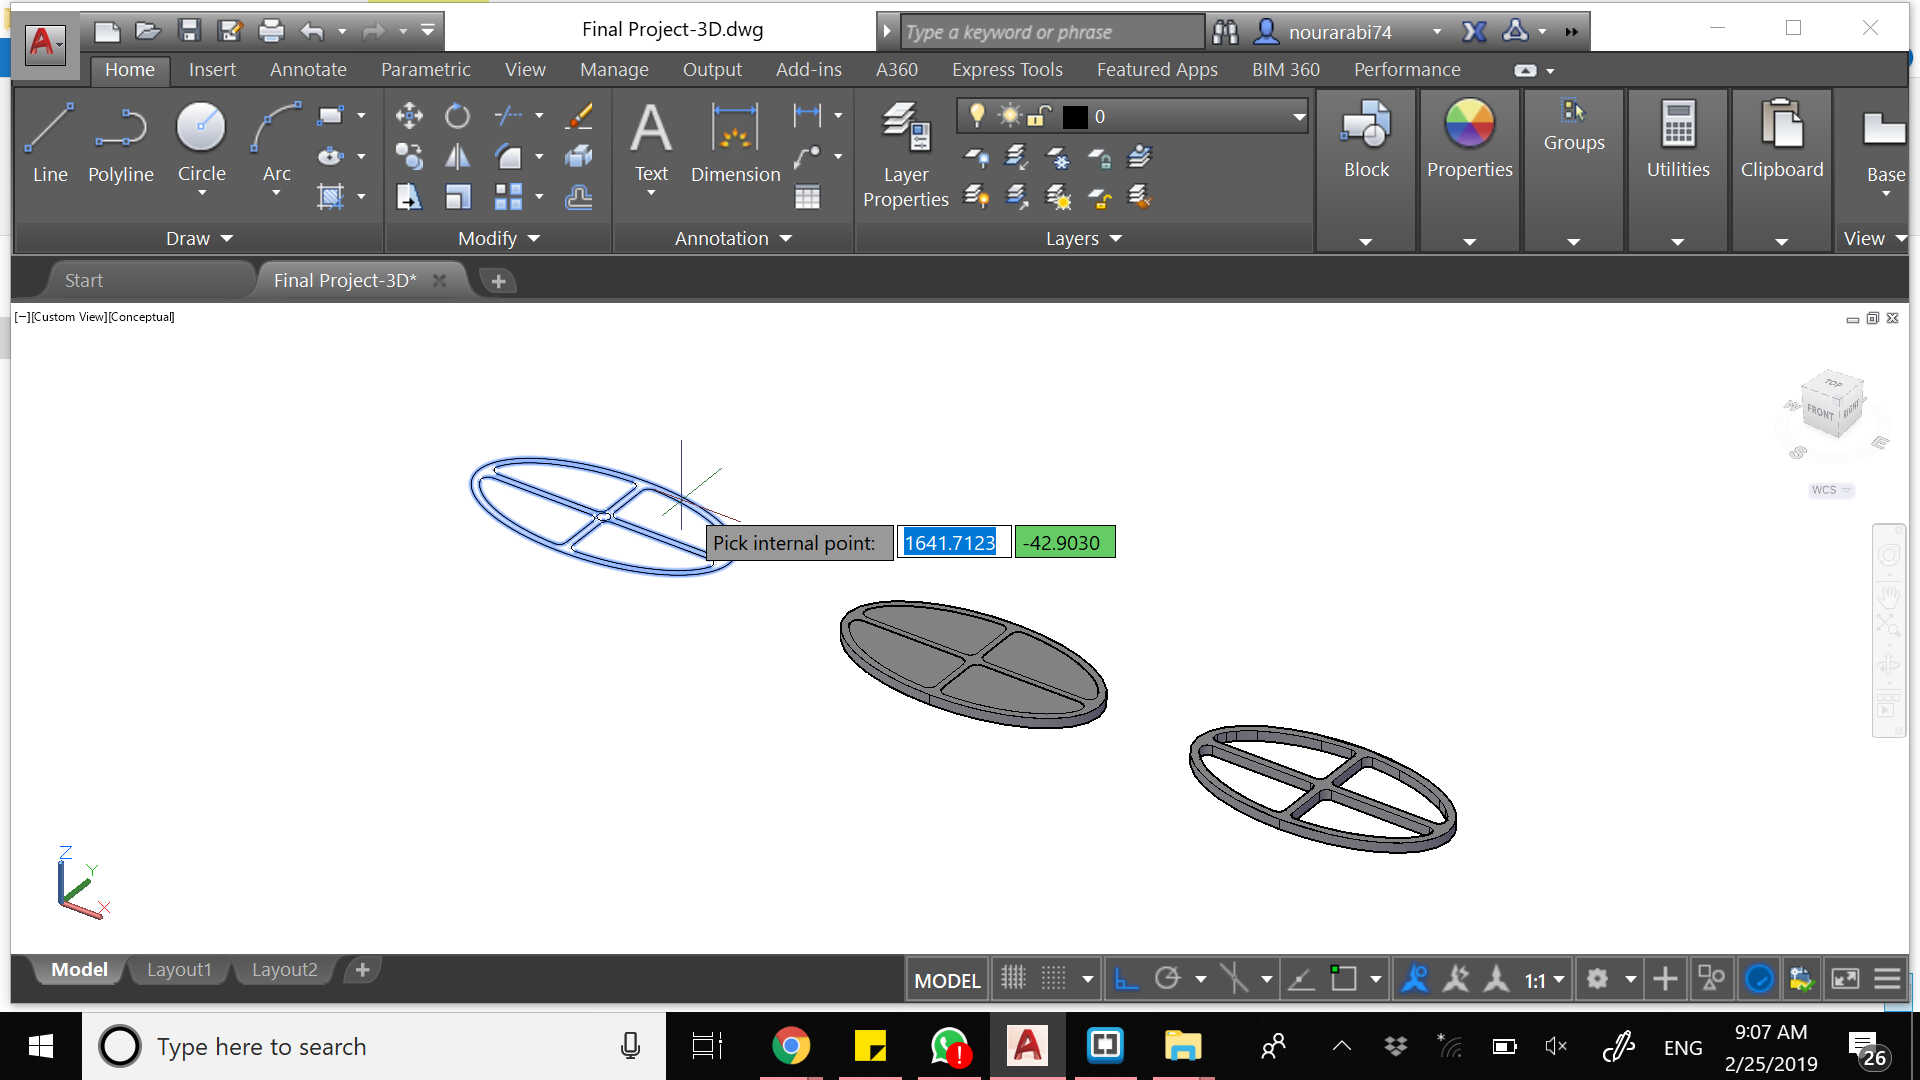Click the keyword search input field

[1050, 32]
